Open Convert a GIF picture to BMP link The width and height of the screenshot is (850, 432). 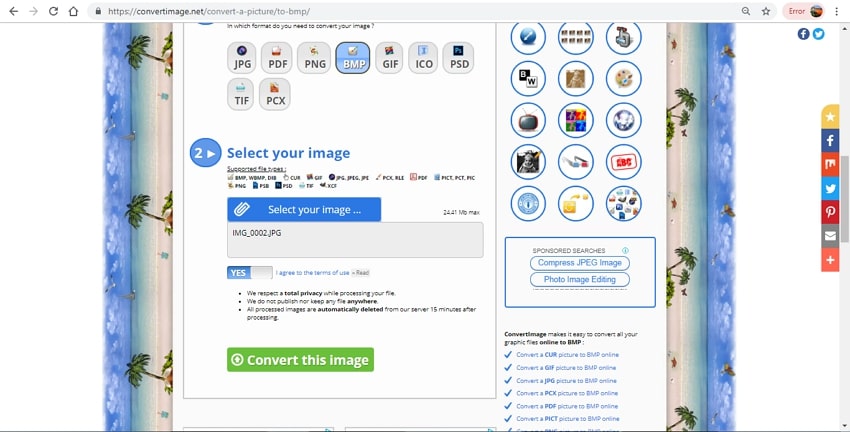click(x=566, y=367)
